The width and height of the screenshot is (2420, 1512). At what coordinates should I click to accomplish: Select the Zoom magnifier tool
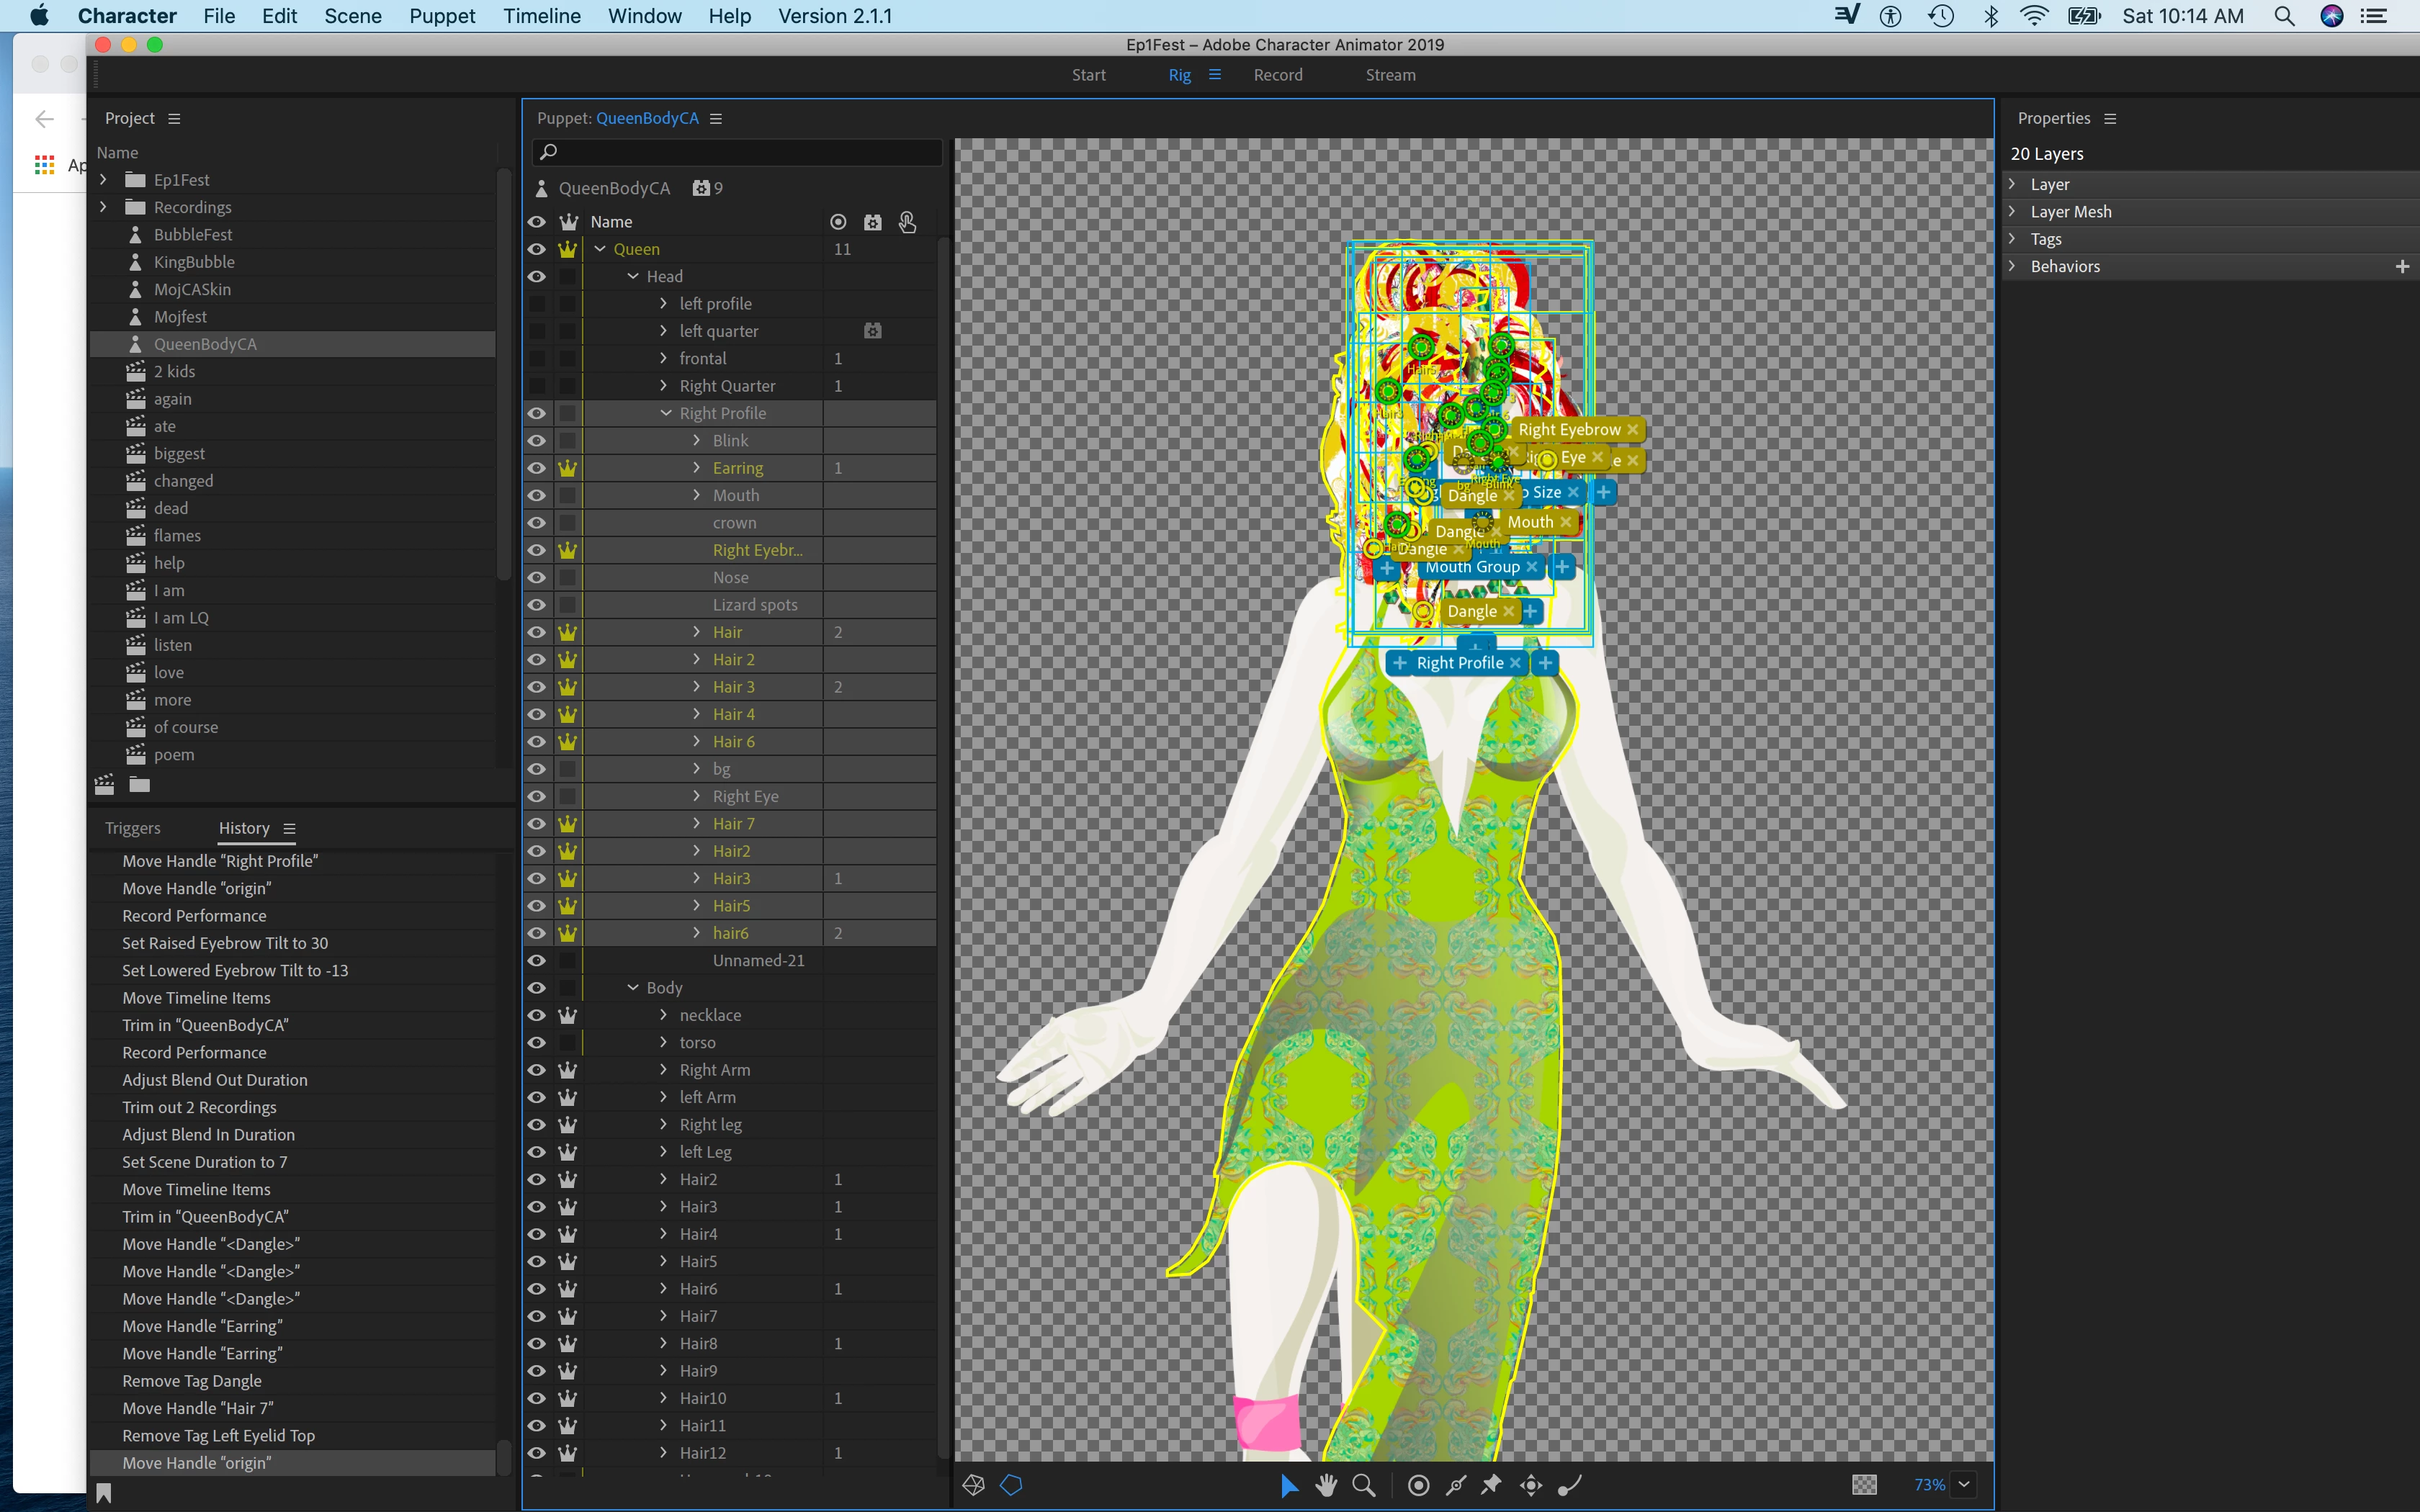1363,1485
